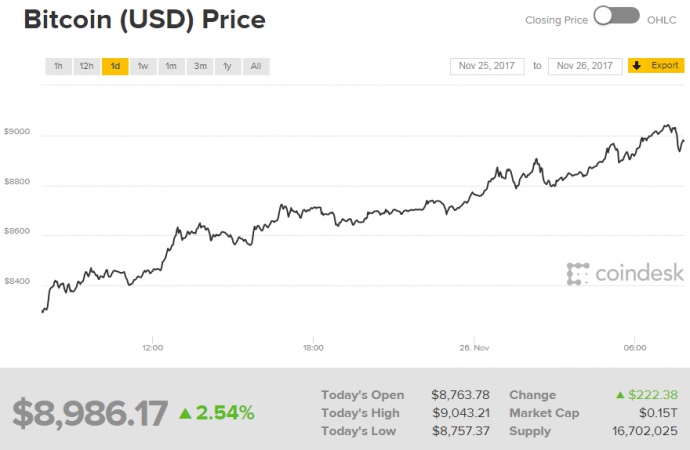The height and width of the screenshot is (450, 690).
Task: Click the OHLC label
Action: [662, 19]
